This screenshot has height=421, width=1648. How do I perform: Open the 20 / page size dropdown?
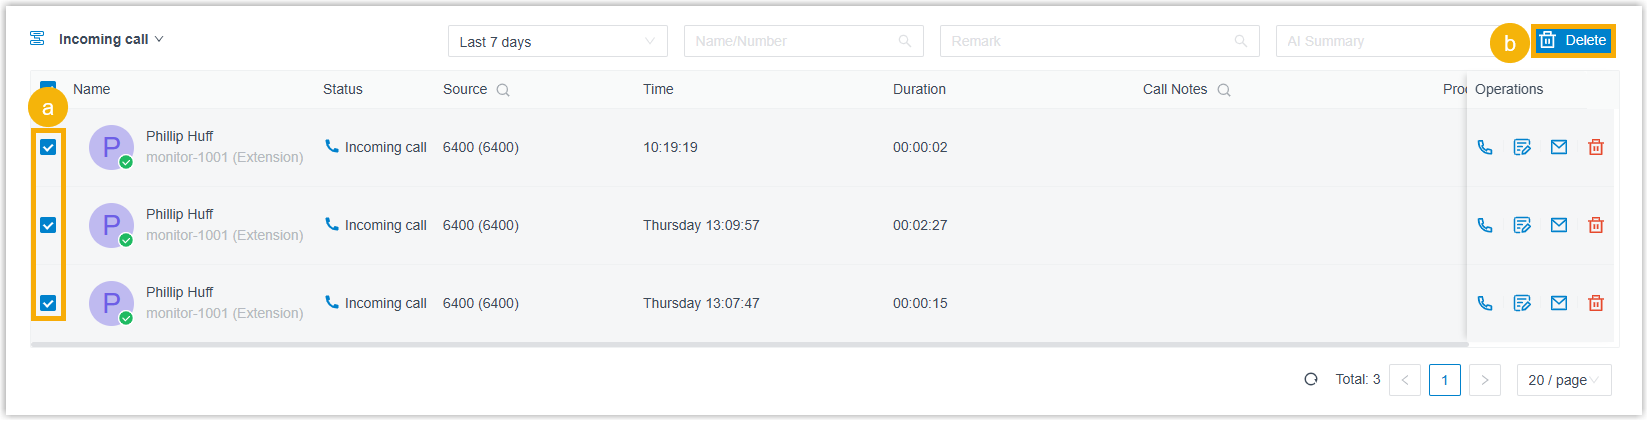point(1564,380)
